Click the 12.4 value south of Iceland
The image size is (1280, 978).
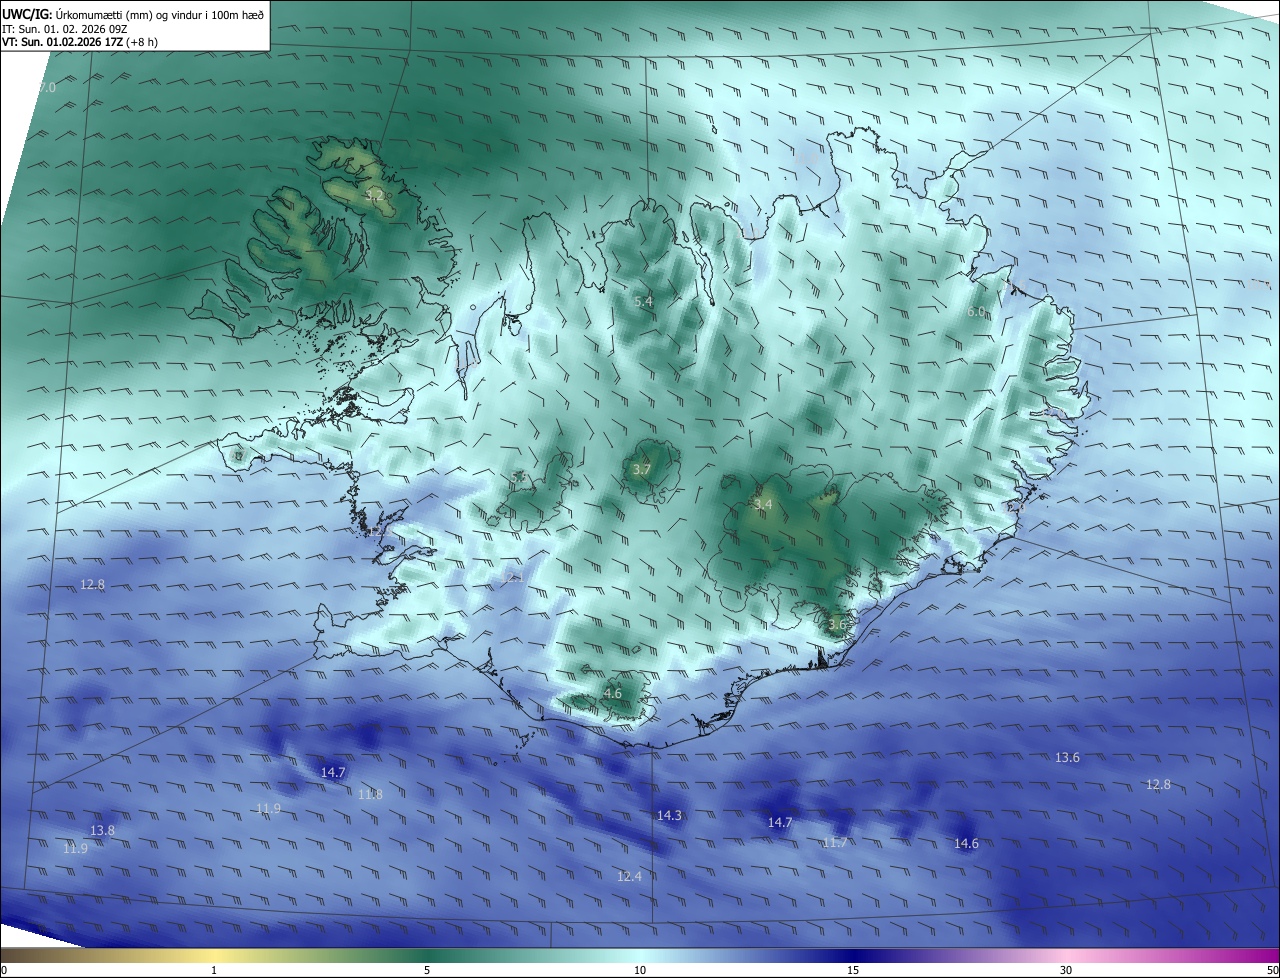pyautogui.click(x=629, y=877)
